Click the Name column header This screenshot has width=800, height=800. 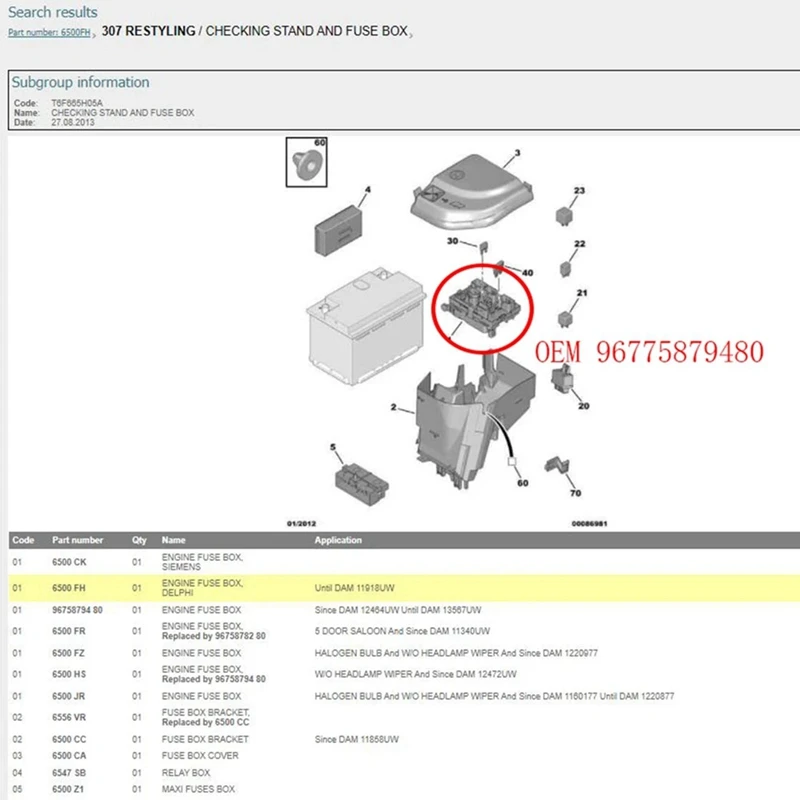[173, 540]
